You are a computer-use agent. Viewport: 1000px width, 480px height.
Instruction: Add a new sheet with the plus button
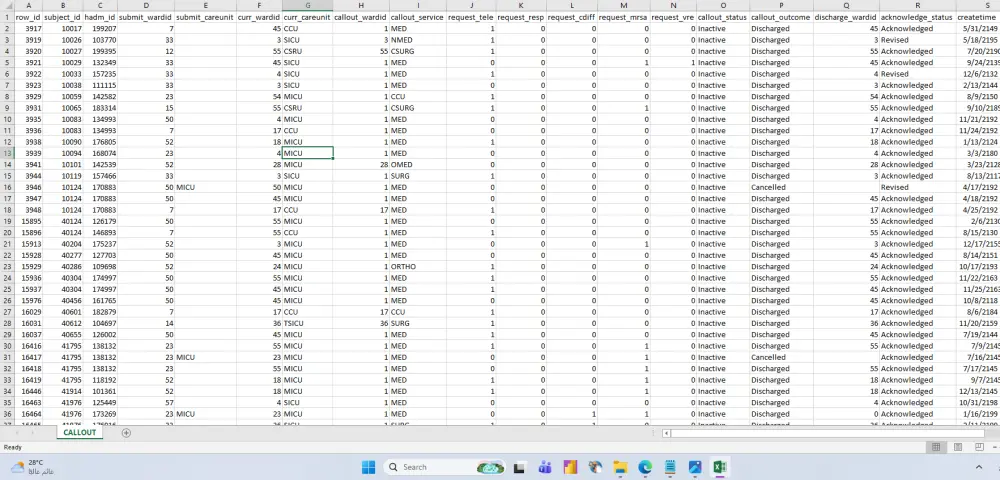(x=126, y=433)
